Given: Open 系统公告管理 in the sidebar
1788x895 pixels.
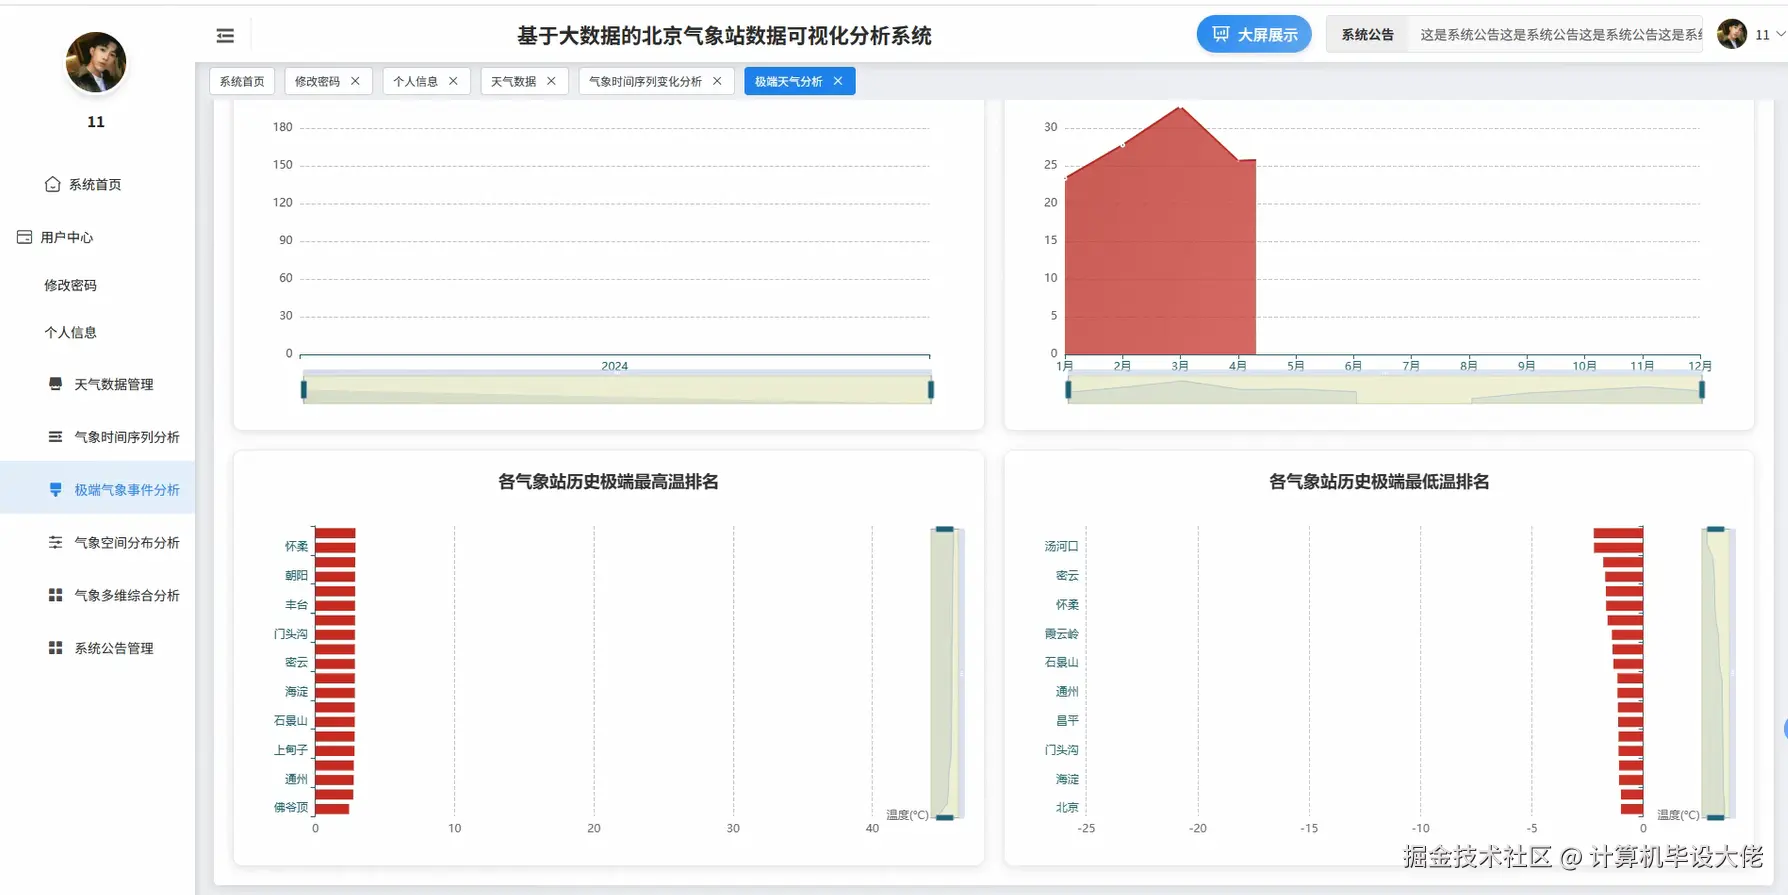Looking at the screenshot, I should click(113, 649).
